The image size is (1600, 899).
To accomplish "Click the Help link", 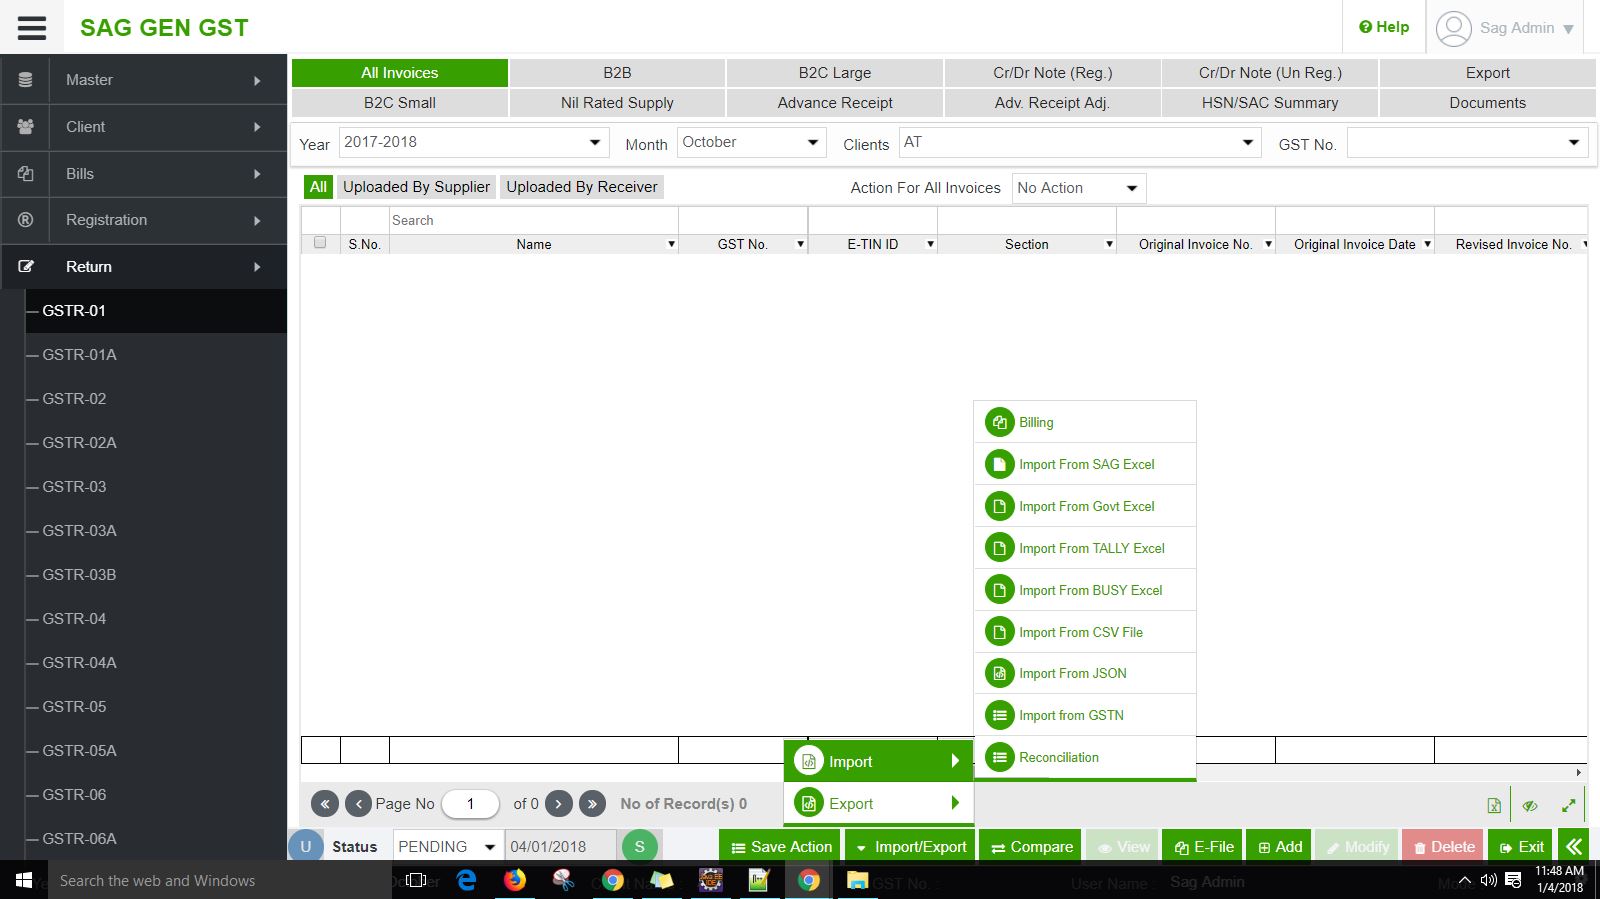I will (x=1384, y=27).
